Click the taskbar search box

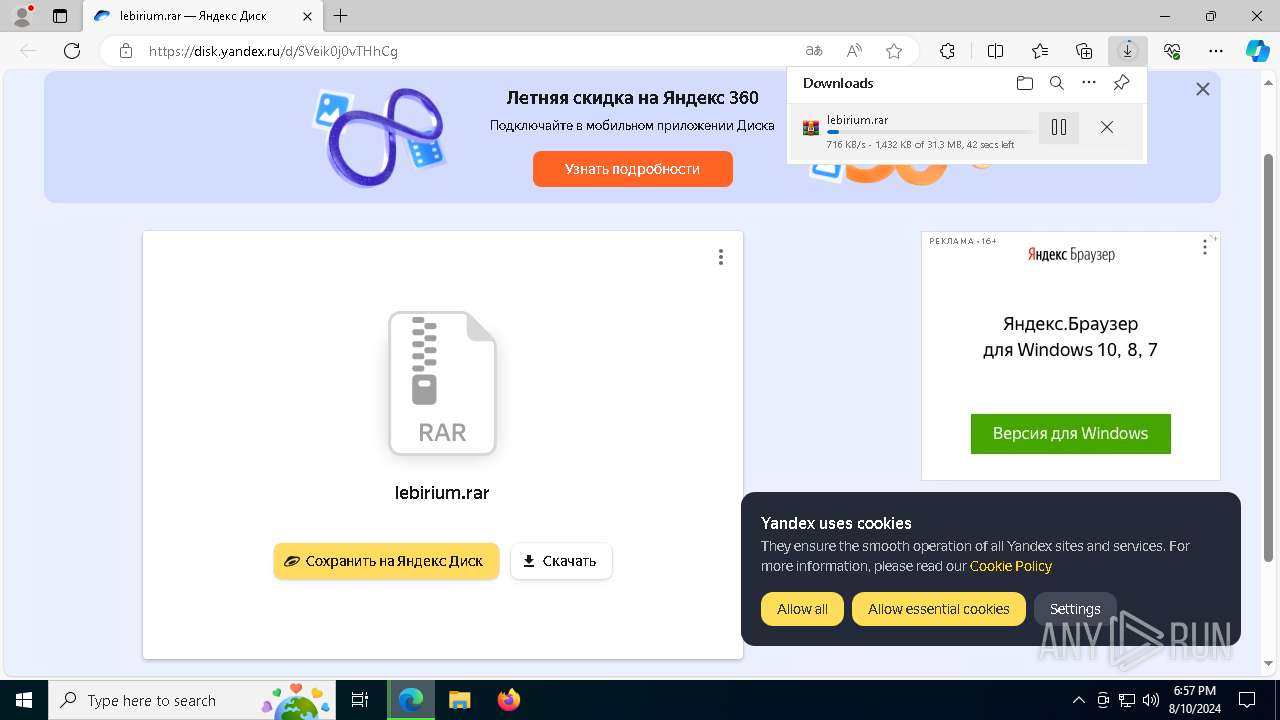pos(191,700)
